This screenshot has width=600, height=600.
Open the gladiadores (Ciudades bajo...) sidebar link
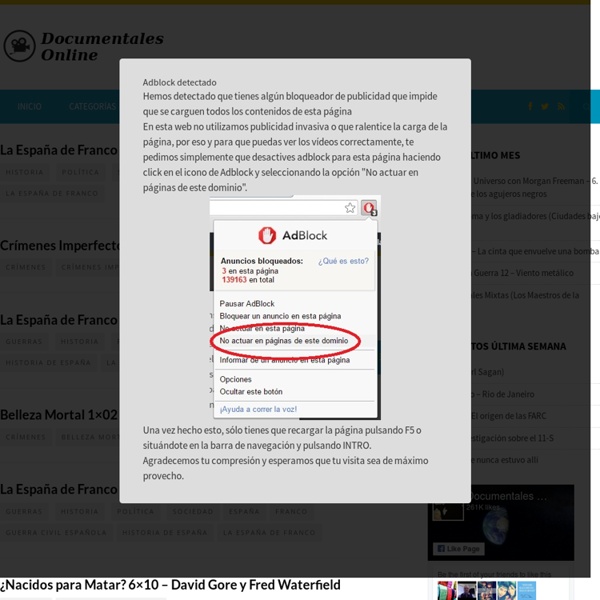click(x=535, y=216)
